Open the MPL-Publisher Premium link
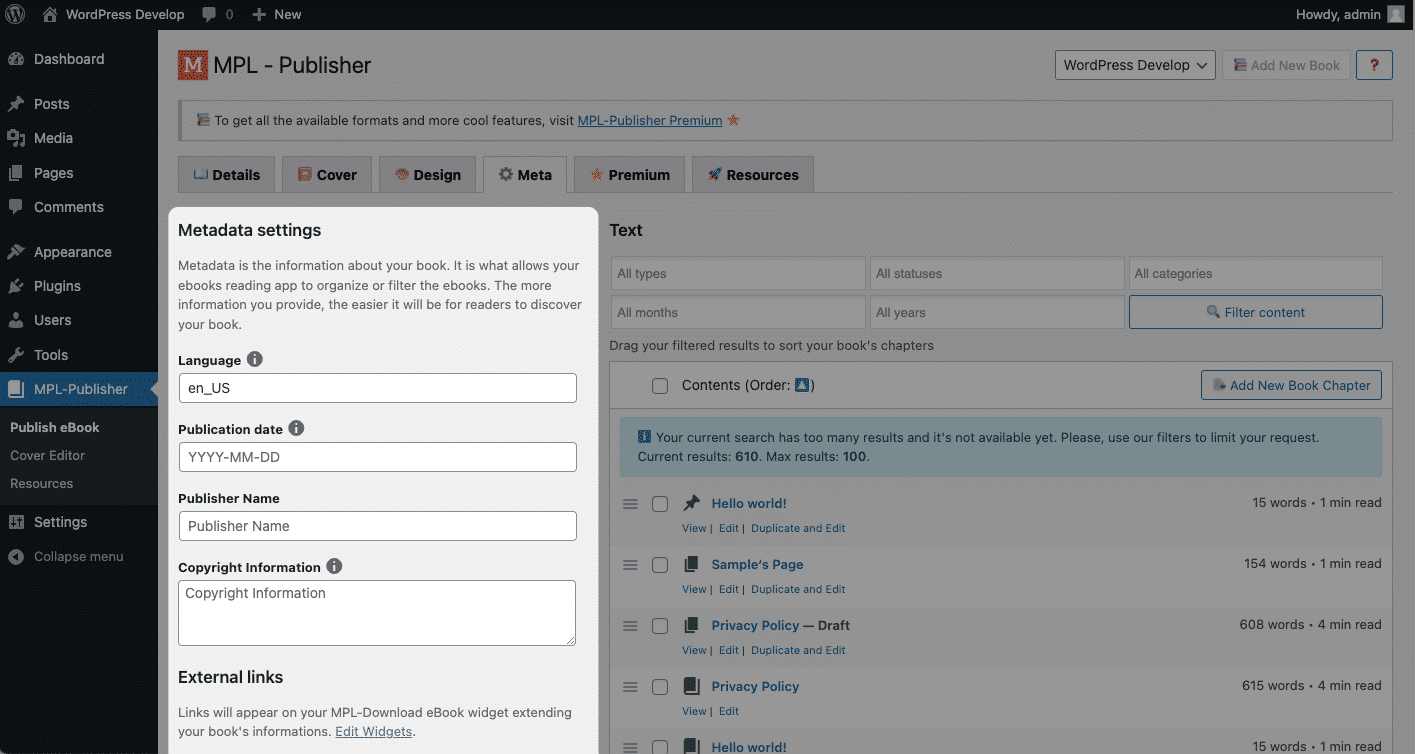 (x=650, y=120)
